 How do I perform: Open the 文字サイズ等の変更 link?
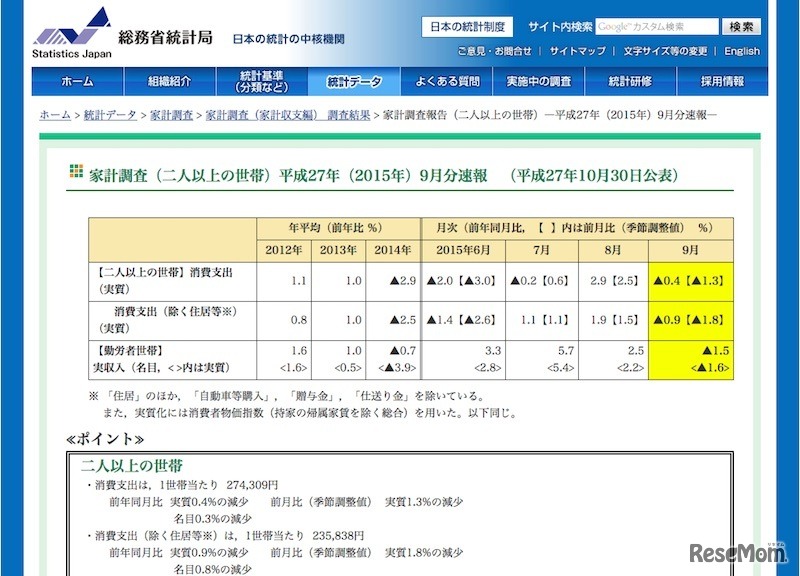[x=665, y=51]
